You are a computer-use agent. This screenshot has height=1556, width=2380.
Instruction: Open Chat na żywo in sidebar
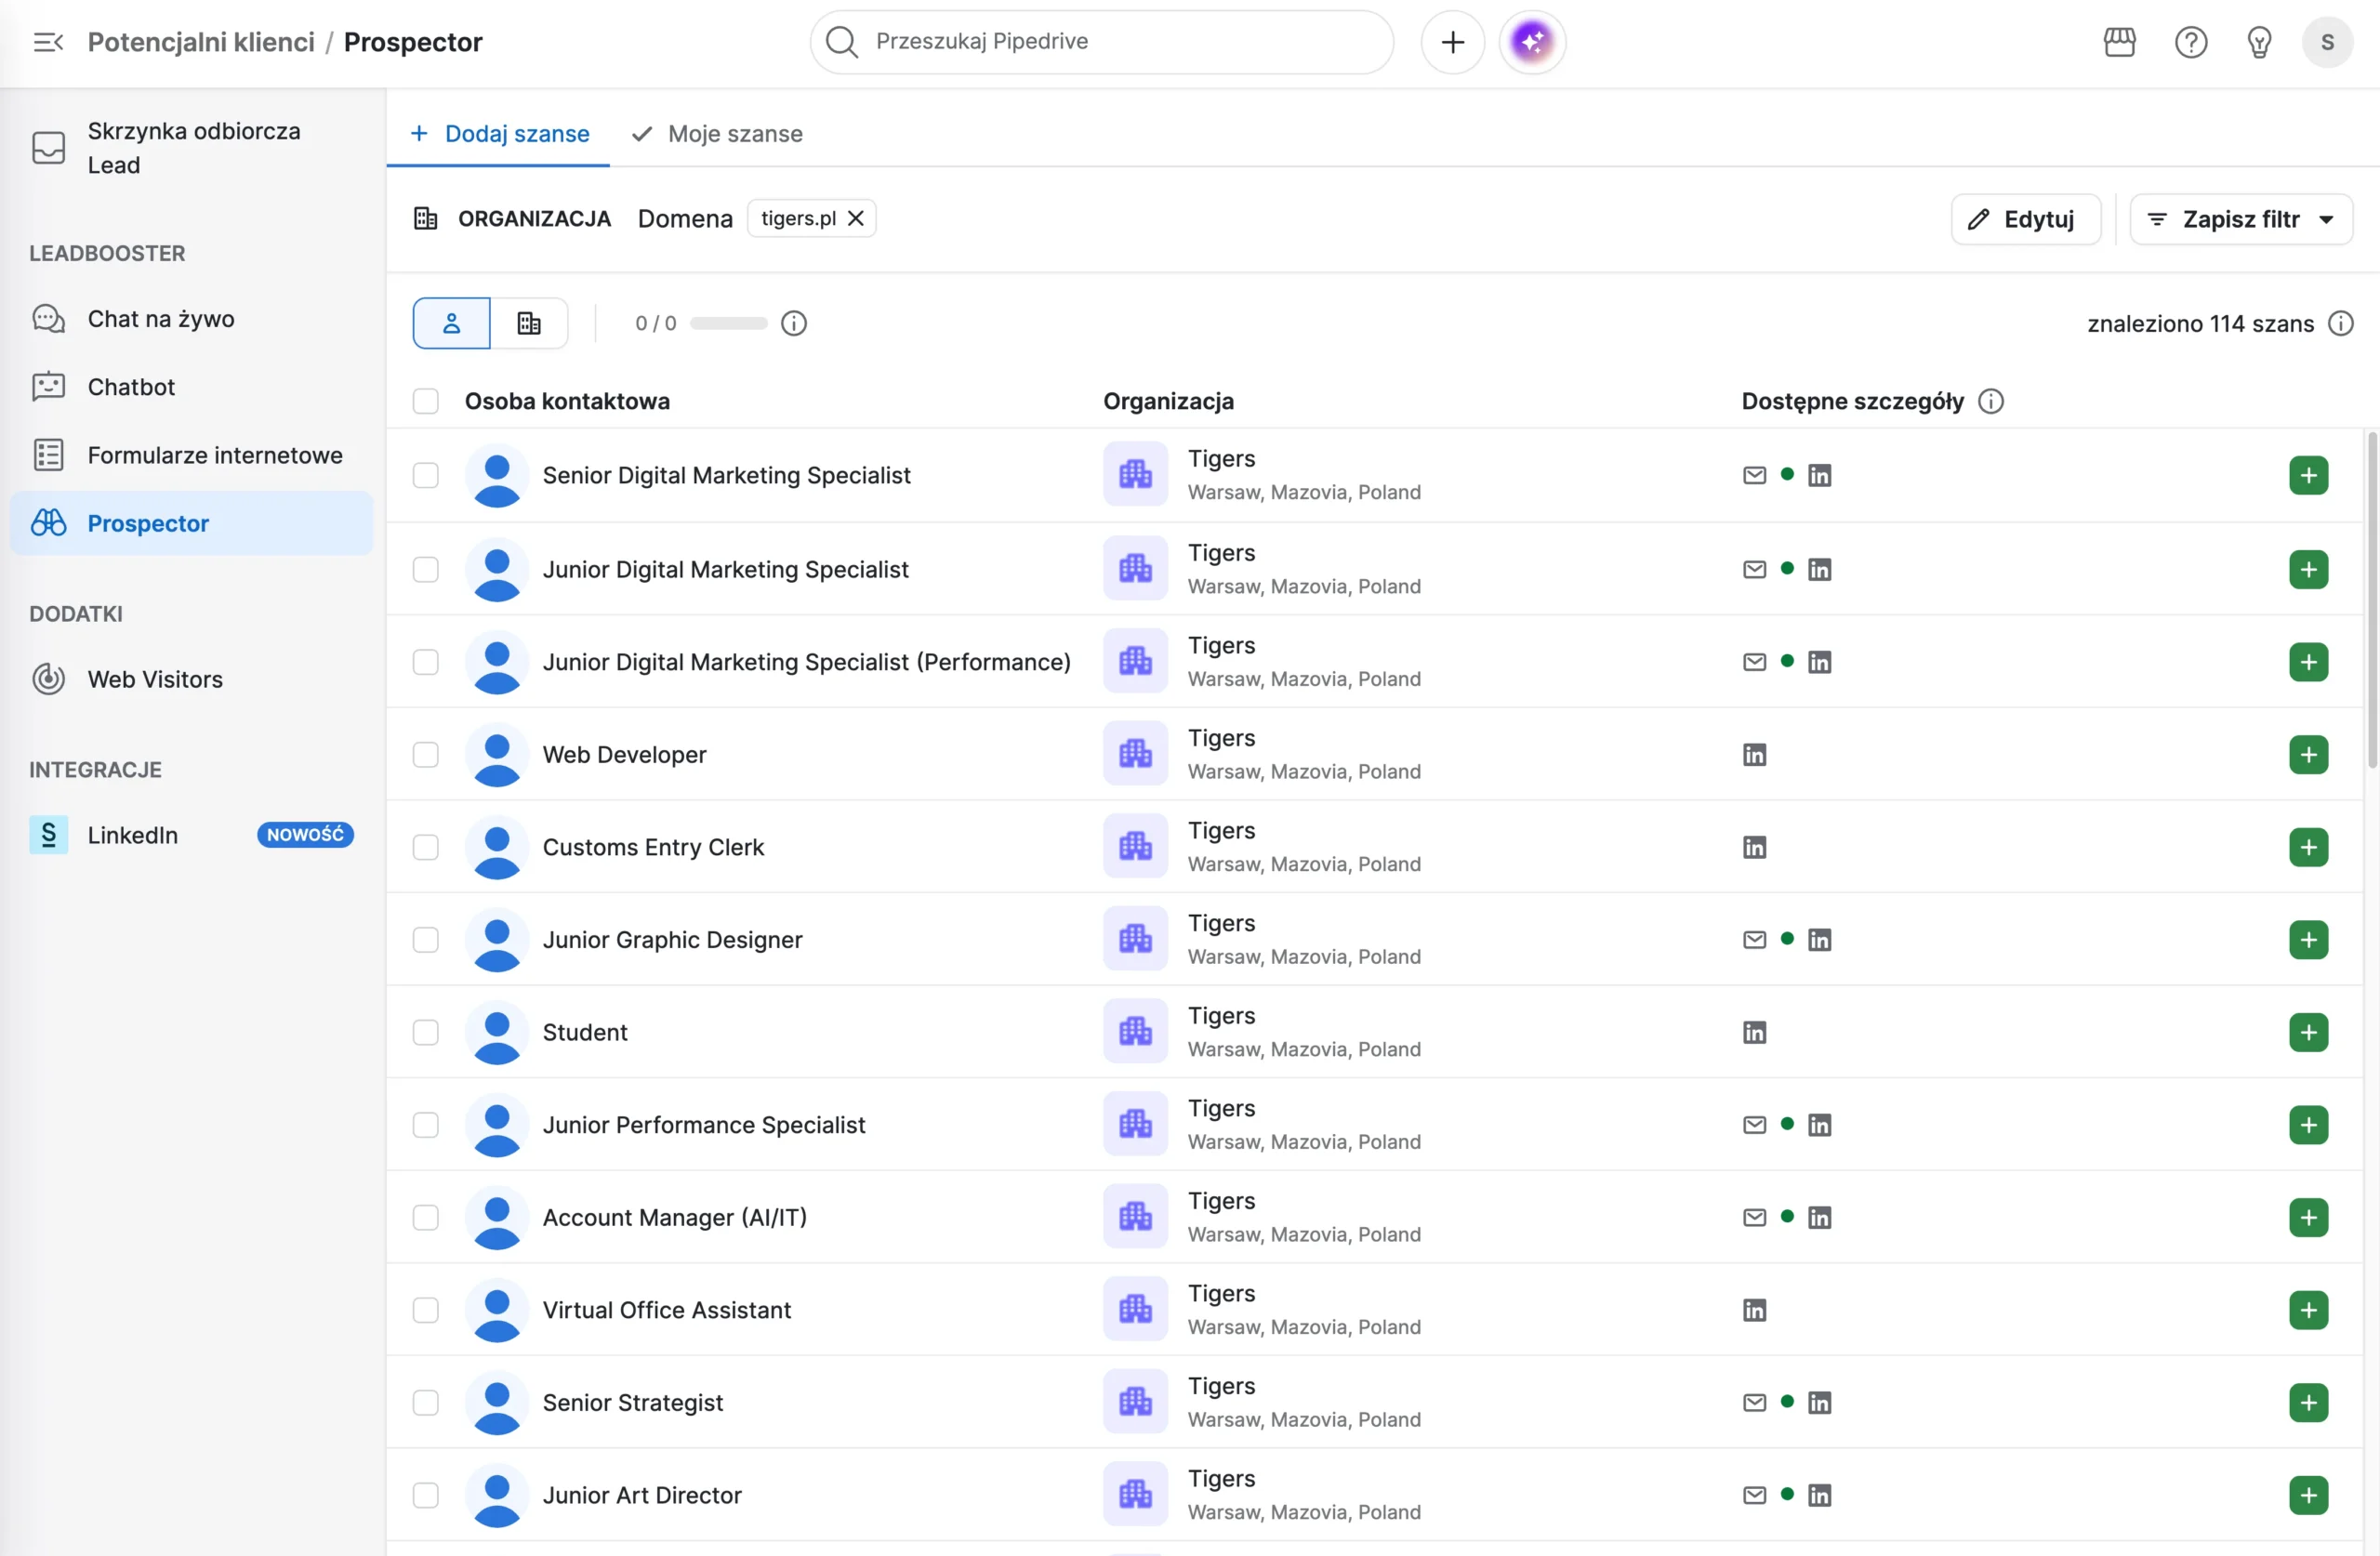(x=191, y=318)
